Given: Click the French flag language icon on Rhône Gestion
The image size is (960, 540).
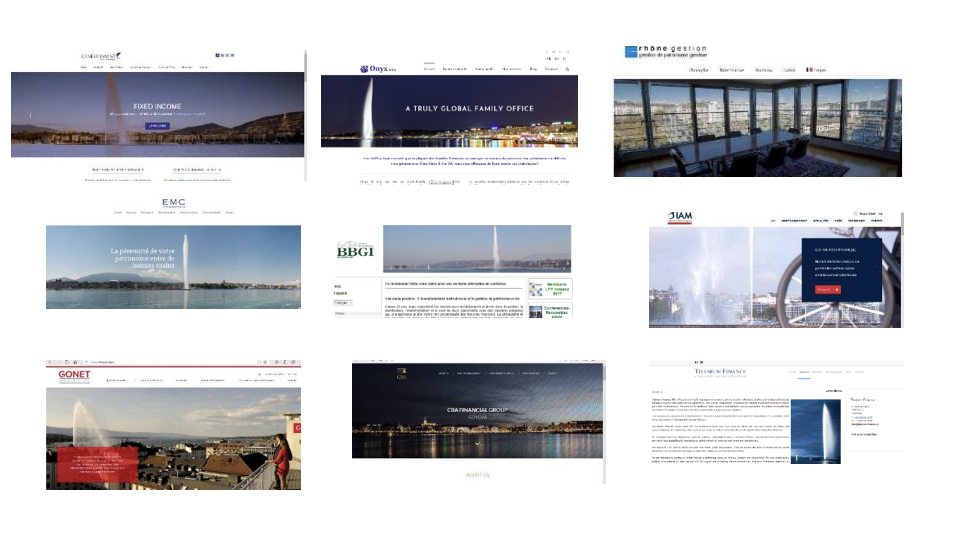Looking at the screenshot, I should (809, 70).
